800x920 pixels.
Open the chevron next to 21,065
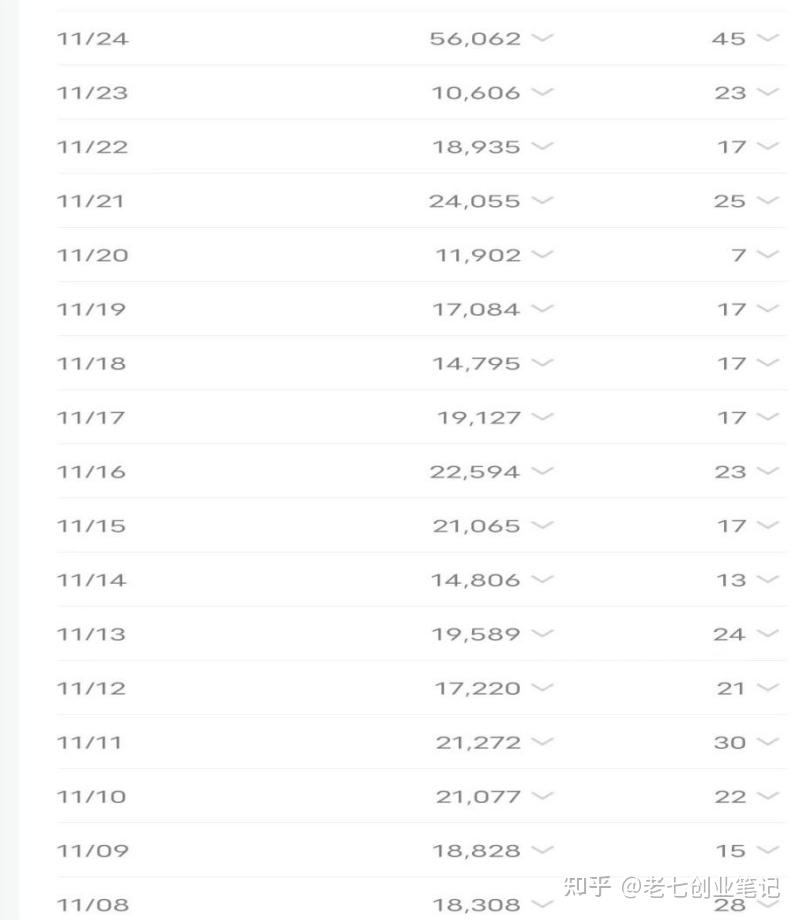542,525
